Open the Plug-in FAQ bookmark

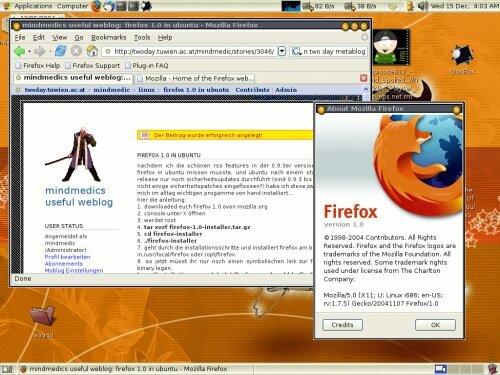pyautogui.click(x=147, y=66)
